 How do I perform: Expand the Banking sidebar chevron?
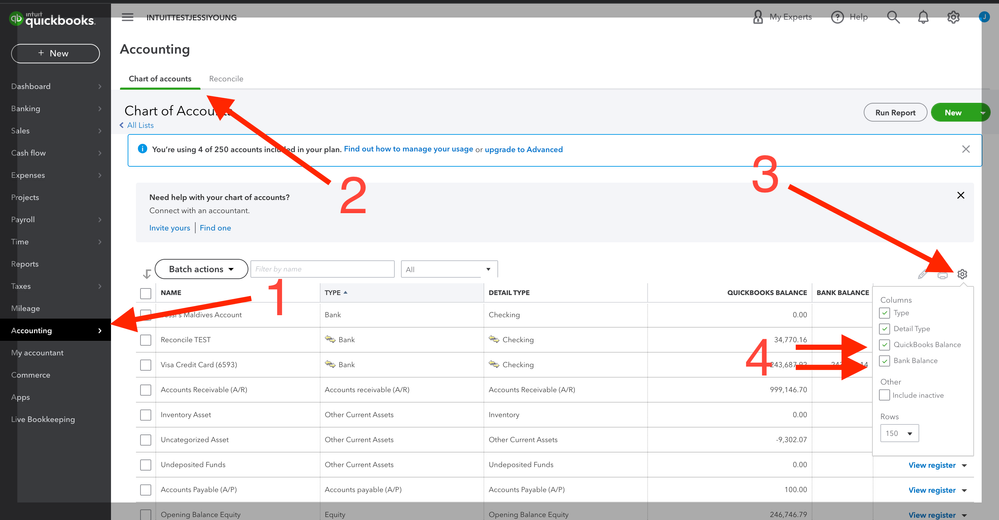click(x=100, y=108)
